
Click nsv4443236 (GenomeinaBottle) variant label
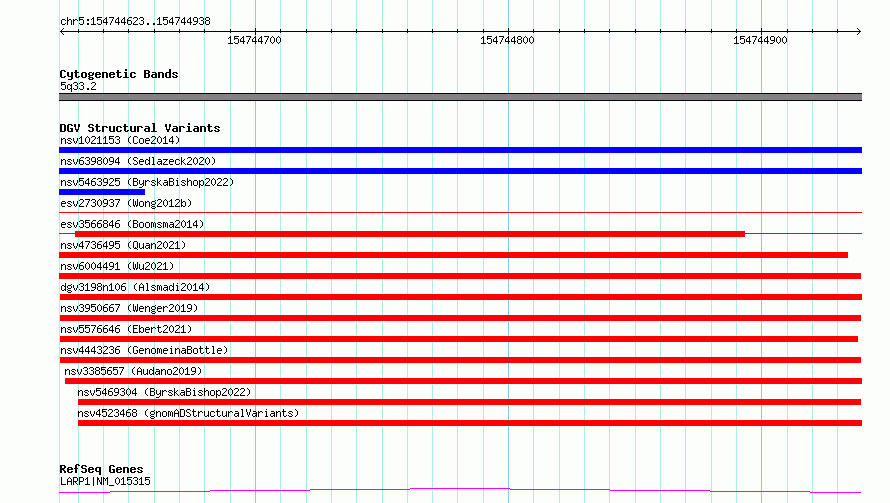pos(144,350)
